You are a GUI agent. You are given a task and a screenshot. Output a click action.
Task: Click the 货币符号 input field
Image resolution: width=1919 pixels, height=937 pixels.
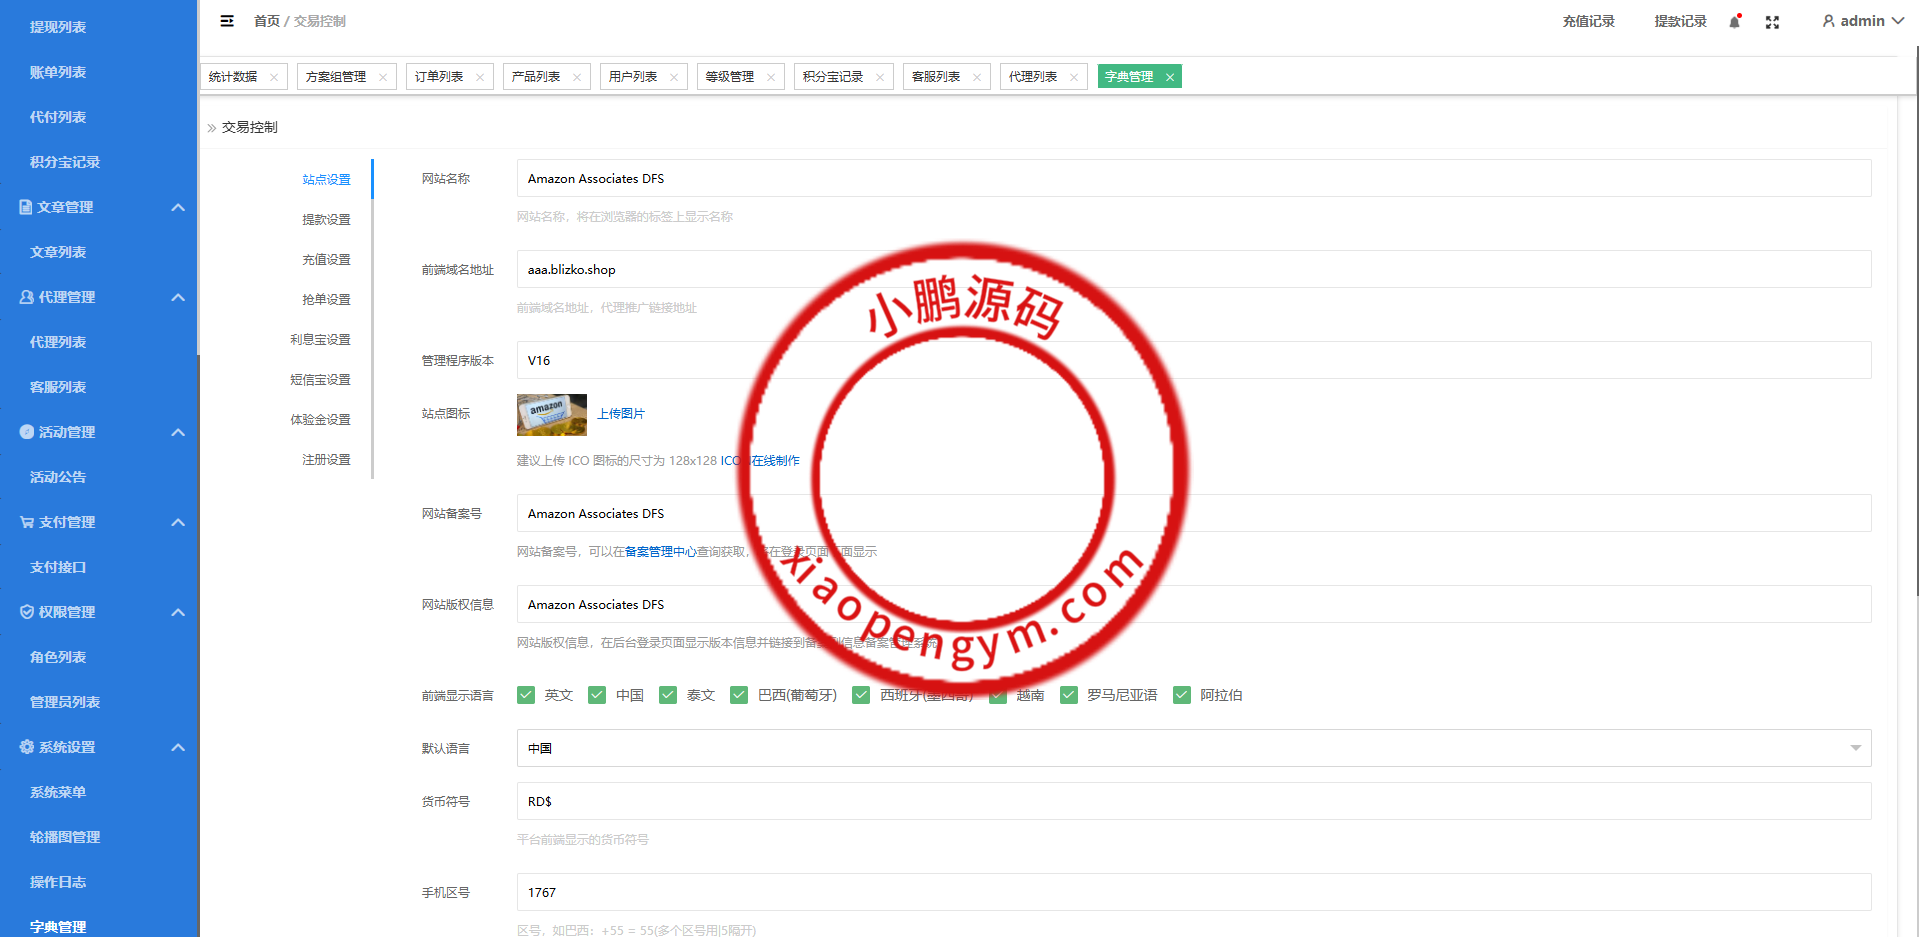click(x=1193, y=801)
